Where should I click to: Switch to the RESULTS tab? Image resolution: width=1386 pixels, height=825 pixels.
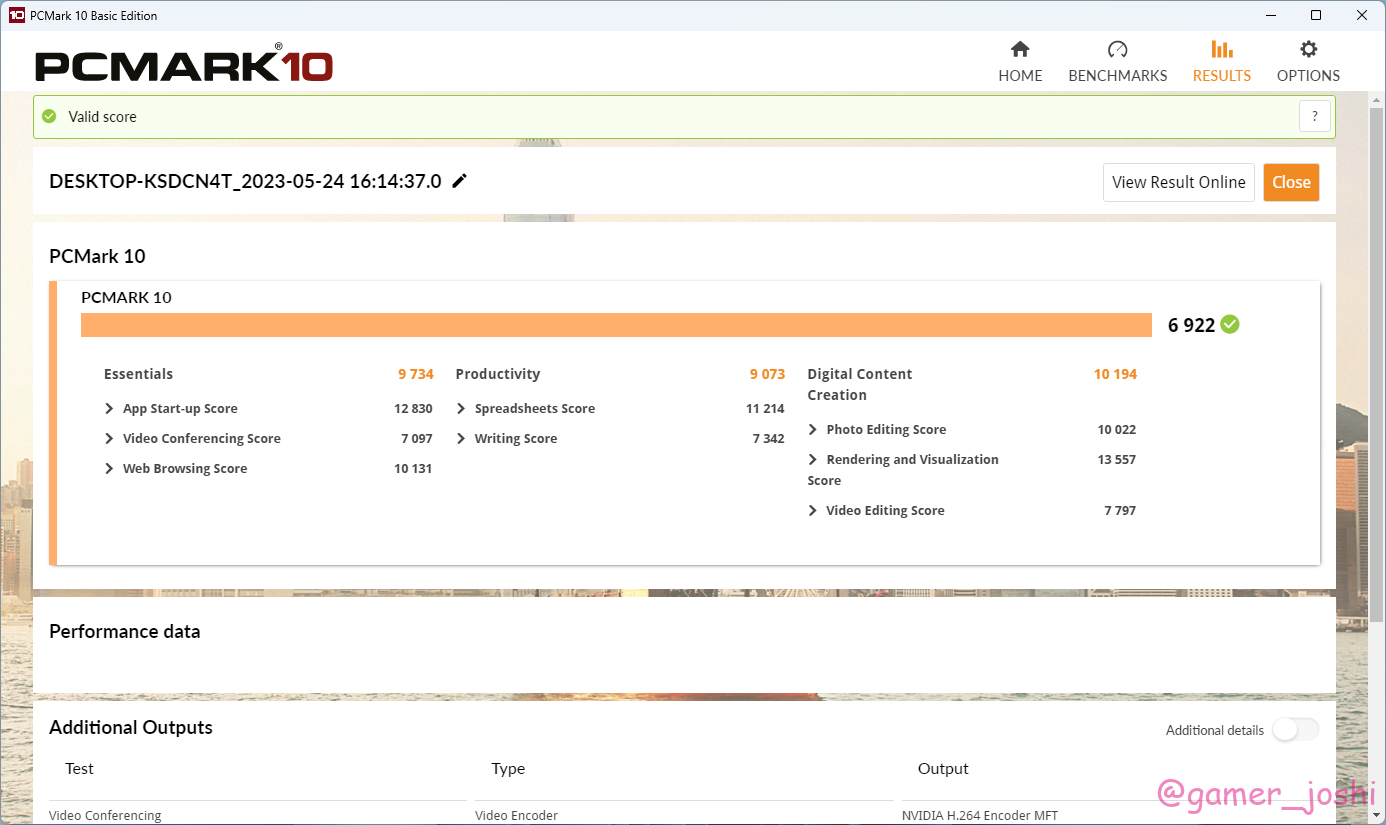click(1222, 61)
